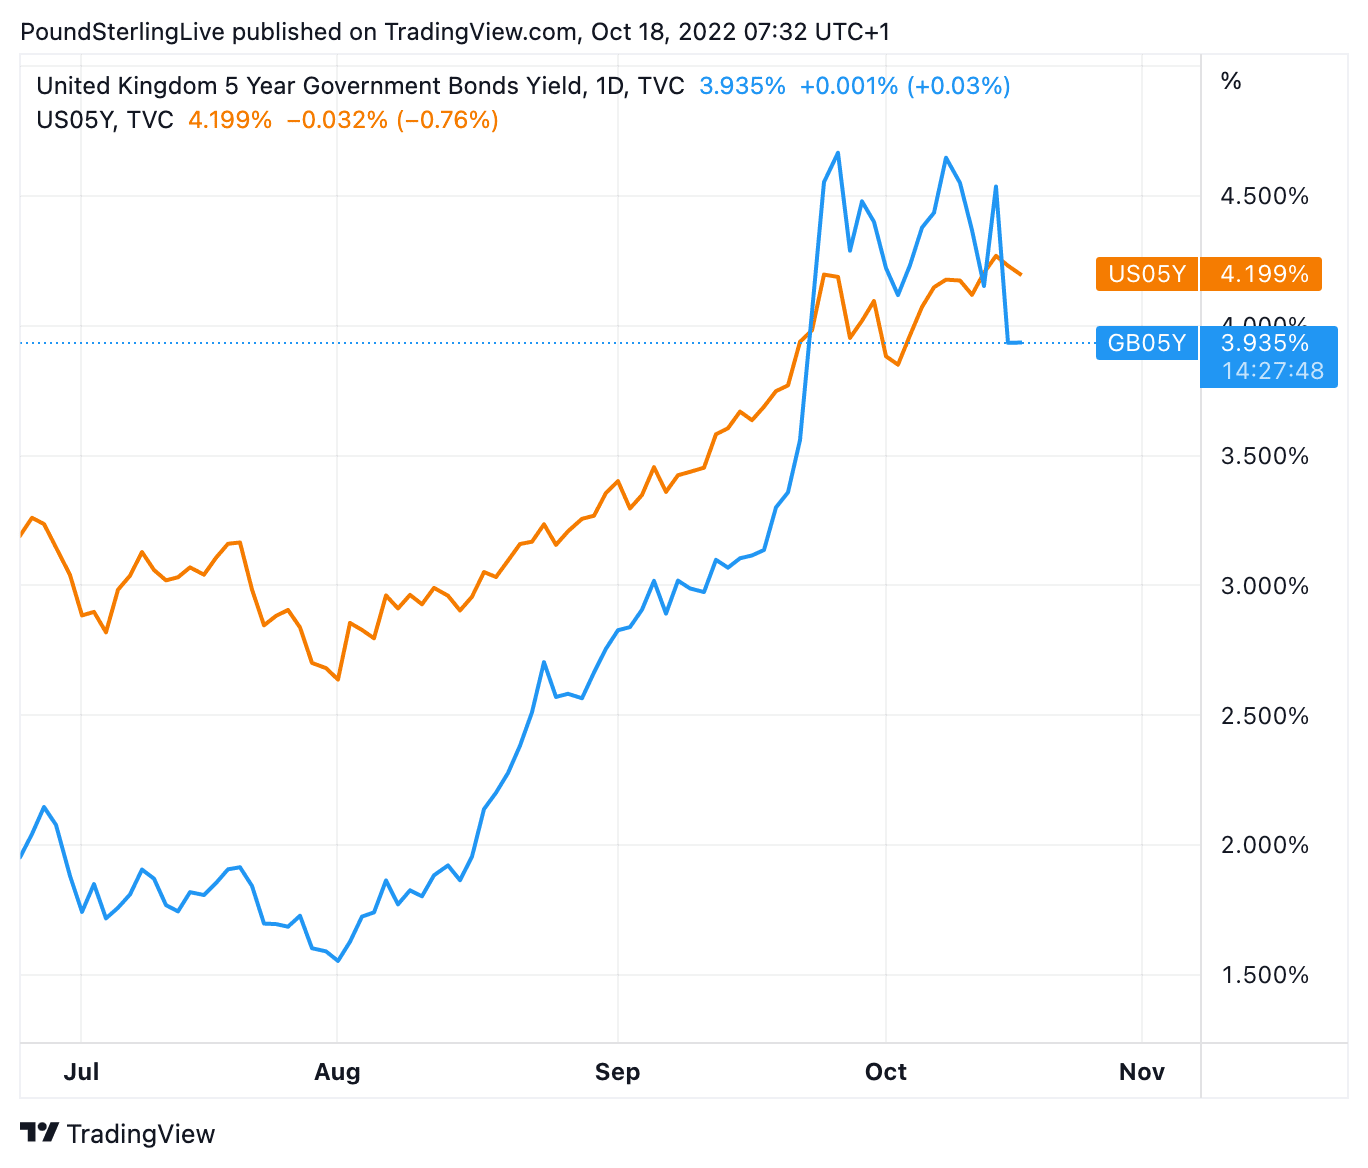This screenshot has width=1368, height=1168.
Task: Select the United Kingdom 5 Year Bonds legend title
Action: [x=360, y=86]
